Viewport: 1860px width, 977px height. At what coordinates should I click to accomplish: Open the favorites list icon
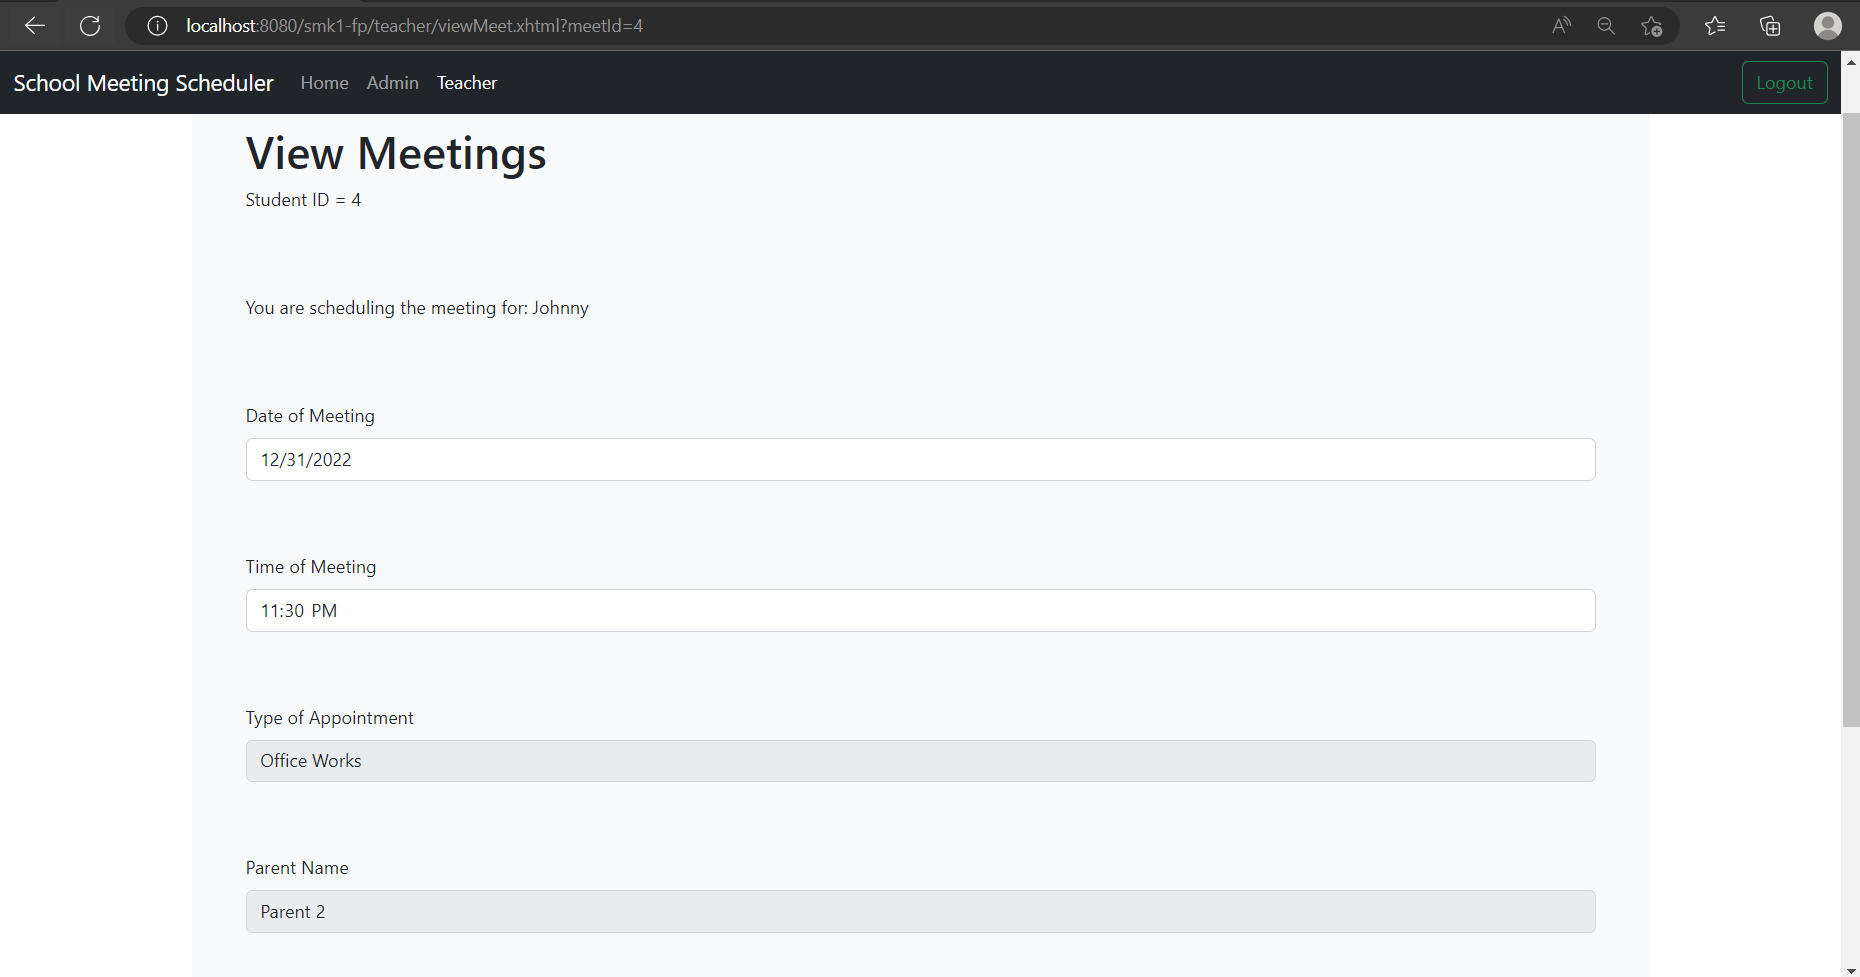[x=1715, y=25]
